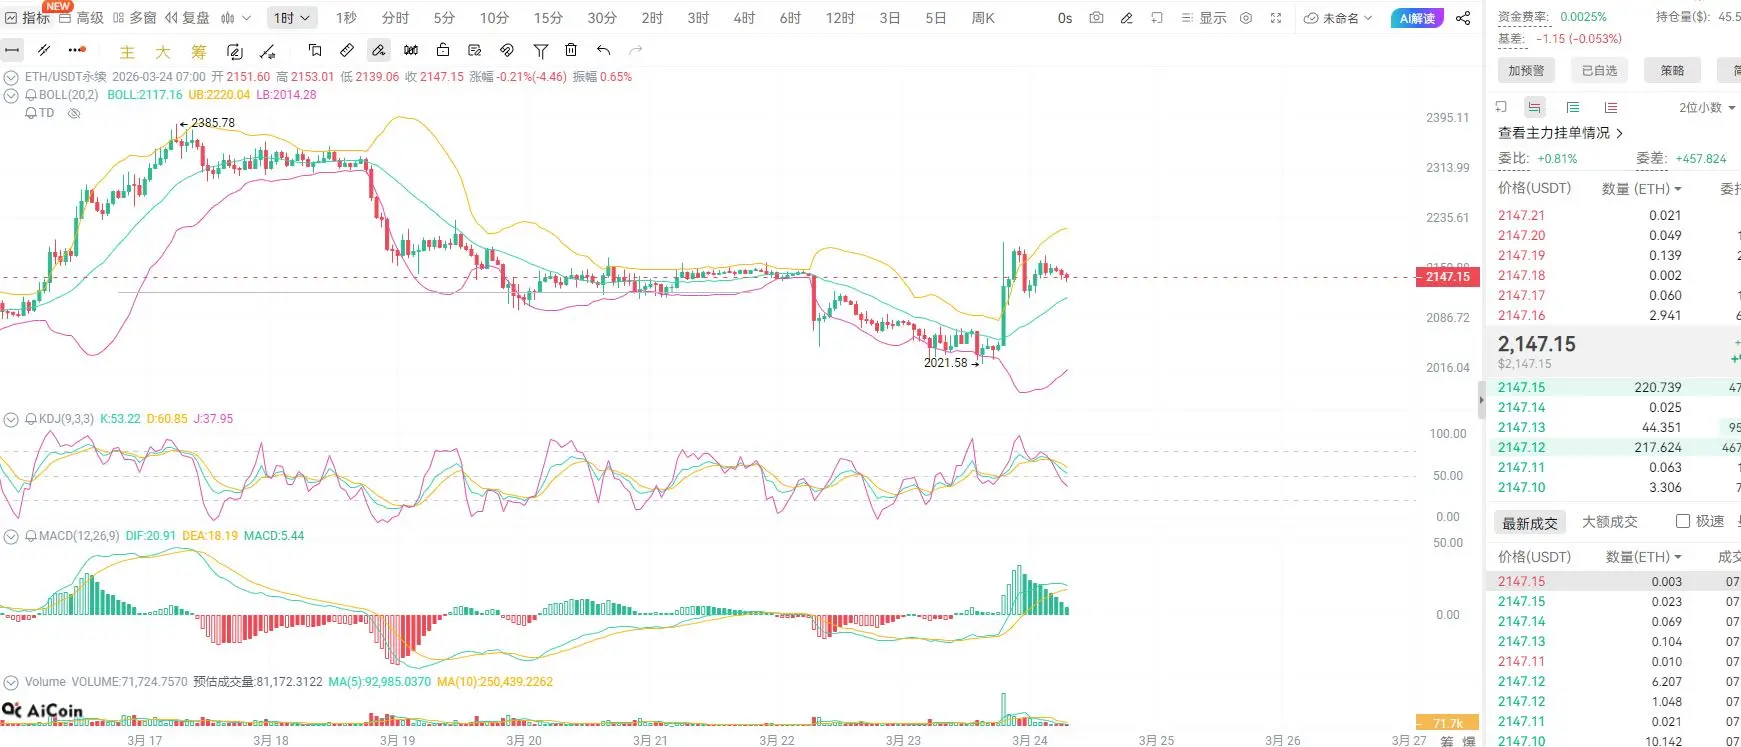Click the AI解读 button
The image size is (1741, 747).
click(1417, 18)
